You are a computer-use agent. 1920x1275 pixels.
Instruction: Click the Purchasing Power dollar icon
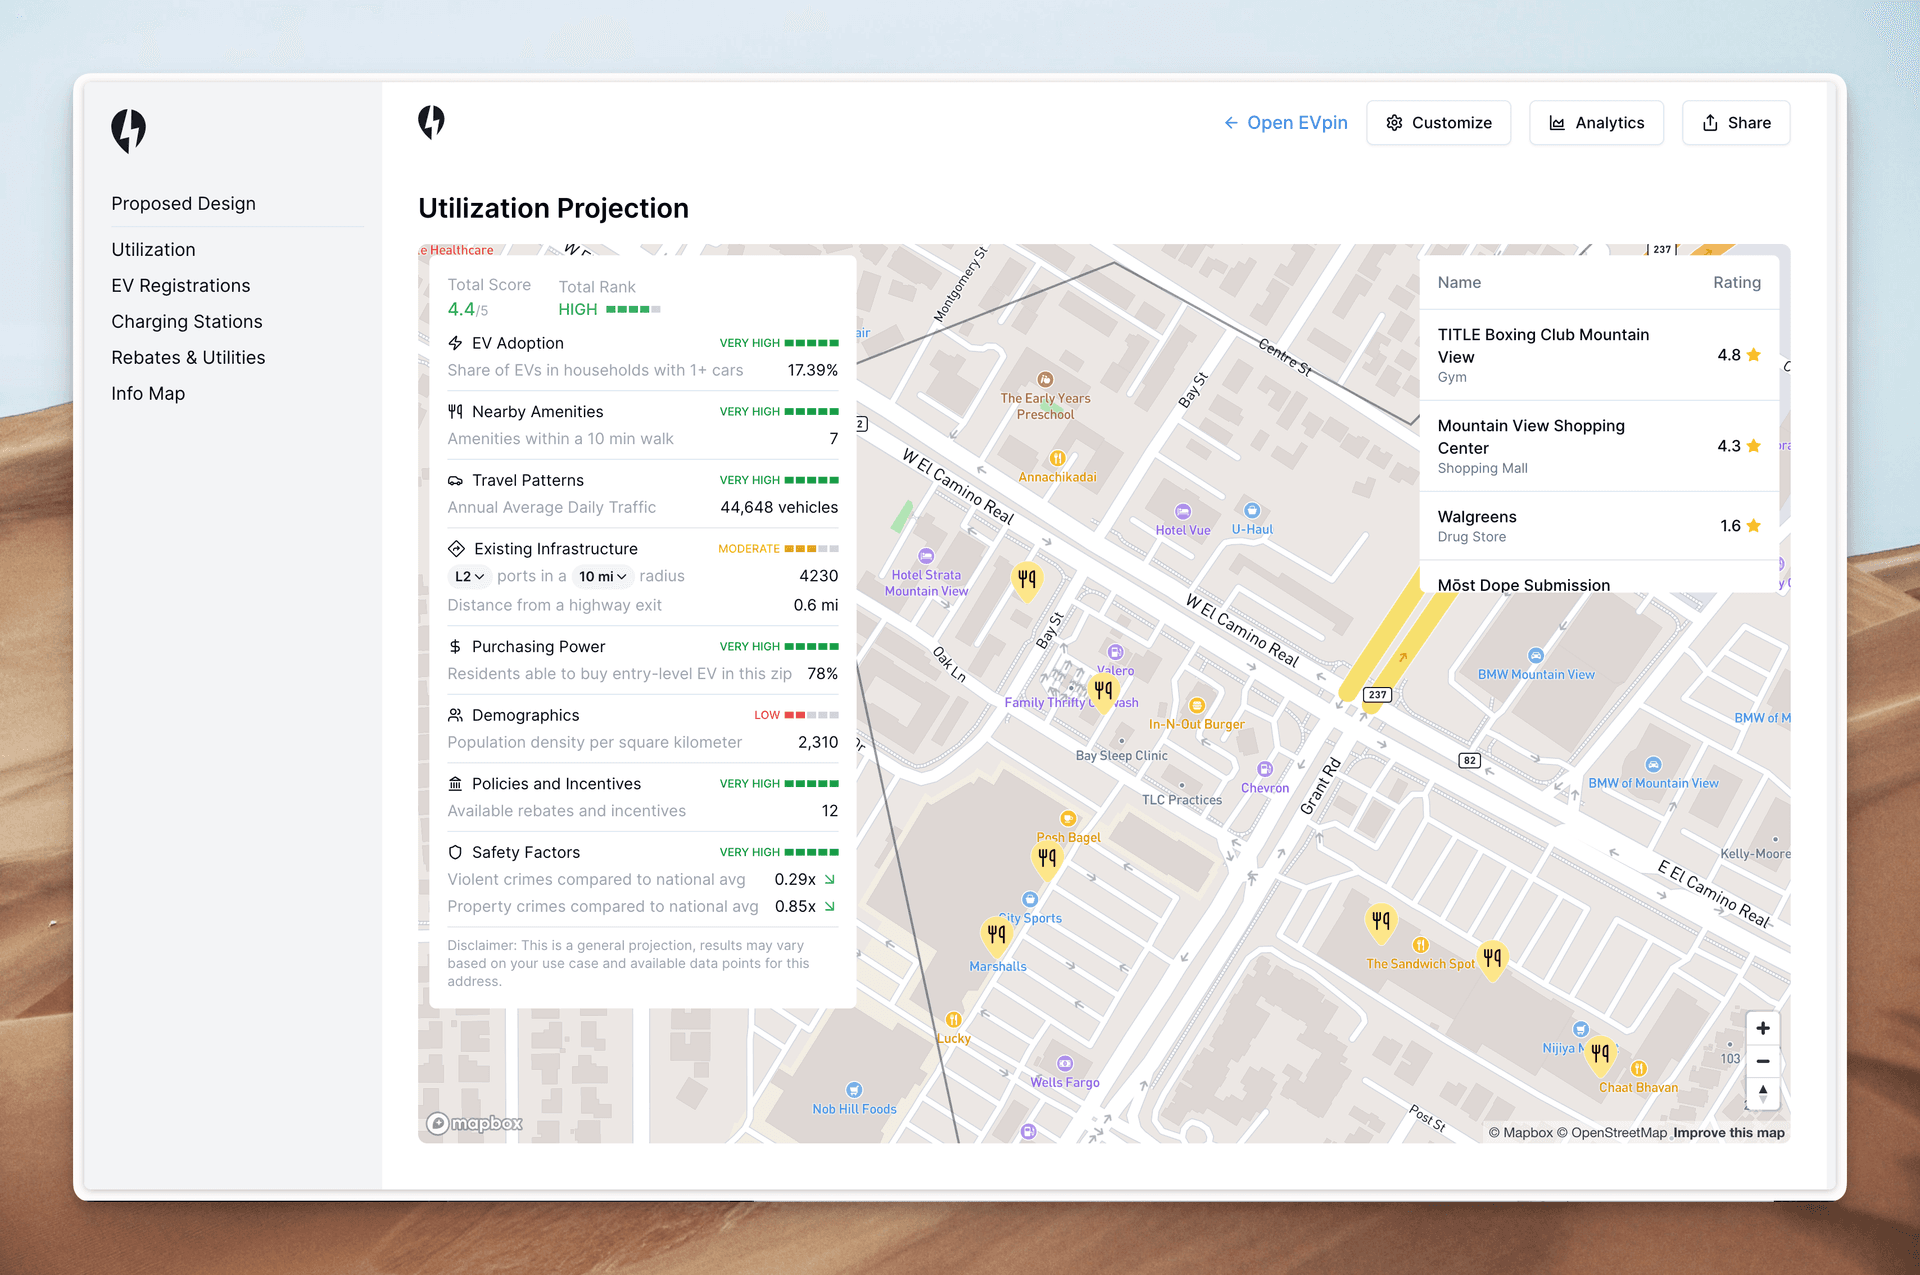pos(455,646)
